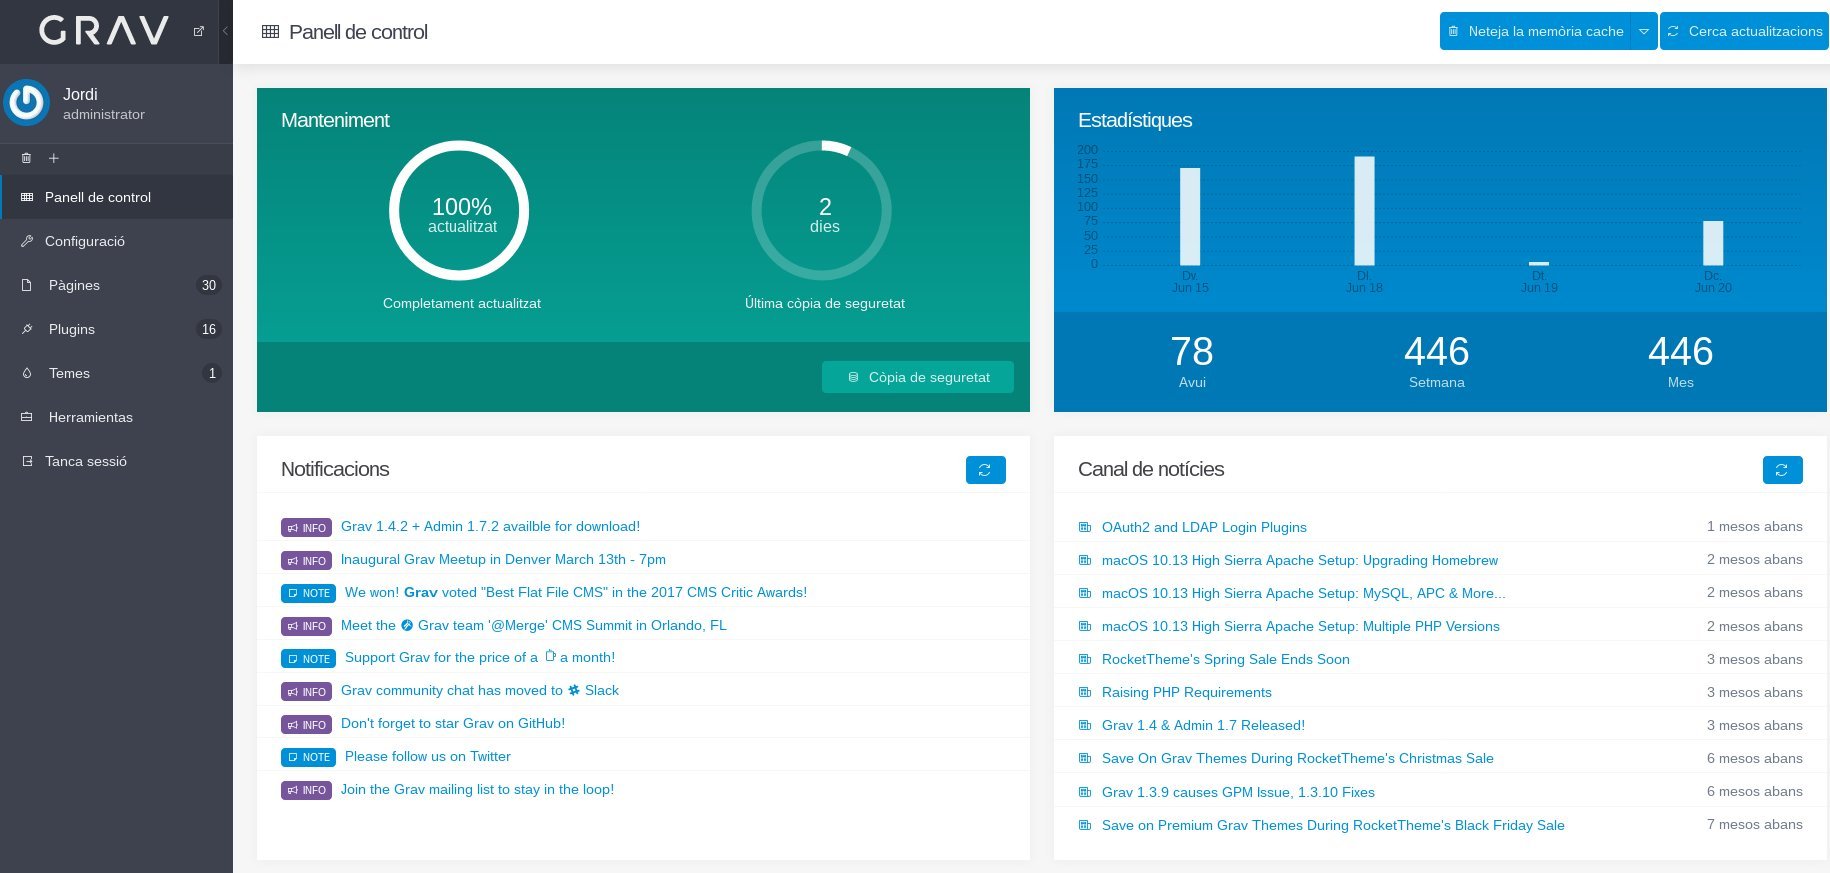Refresh the Canal de notícies feed
1830x873 pixels.
click(1782, 470)
